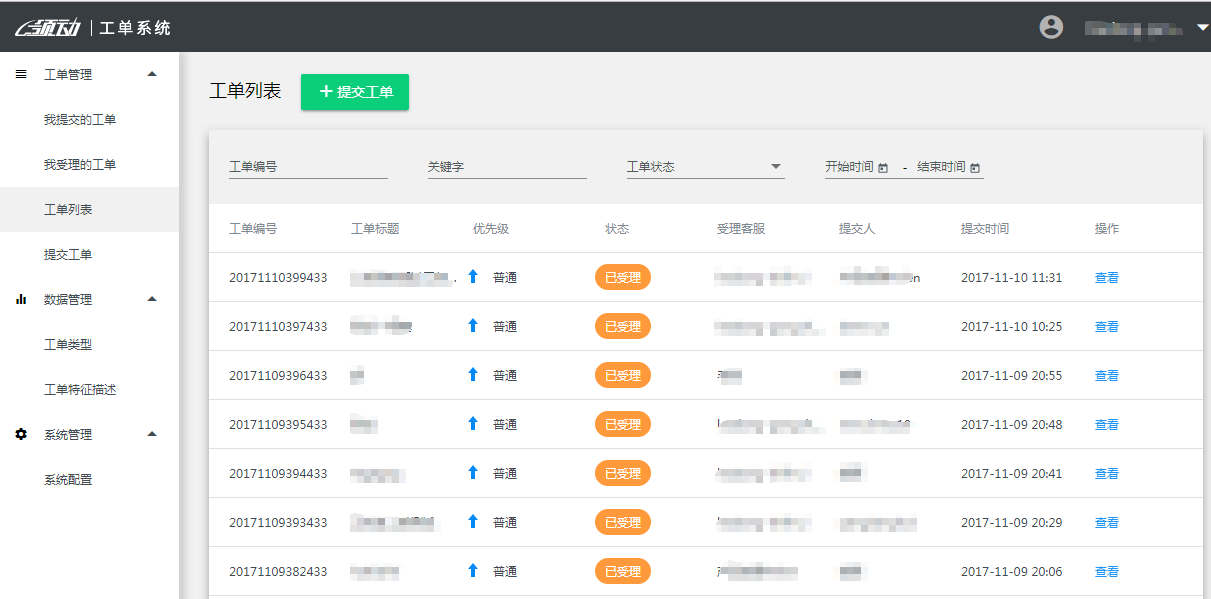This screenshot has height=599, width=1211.
Task: Click the logo in the top header
Action: [50, 28]
